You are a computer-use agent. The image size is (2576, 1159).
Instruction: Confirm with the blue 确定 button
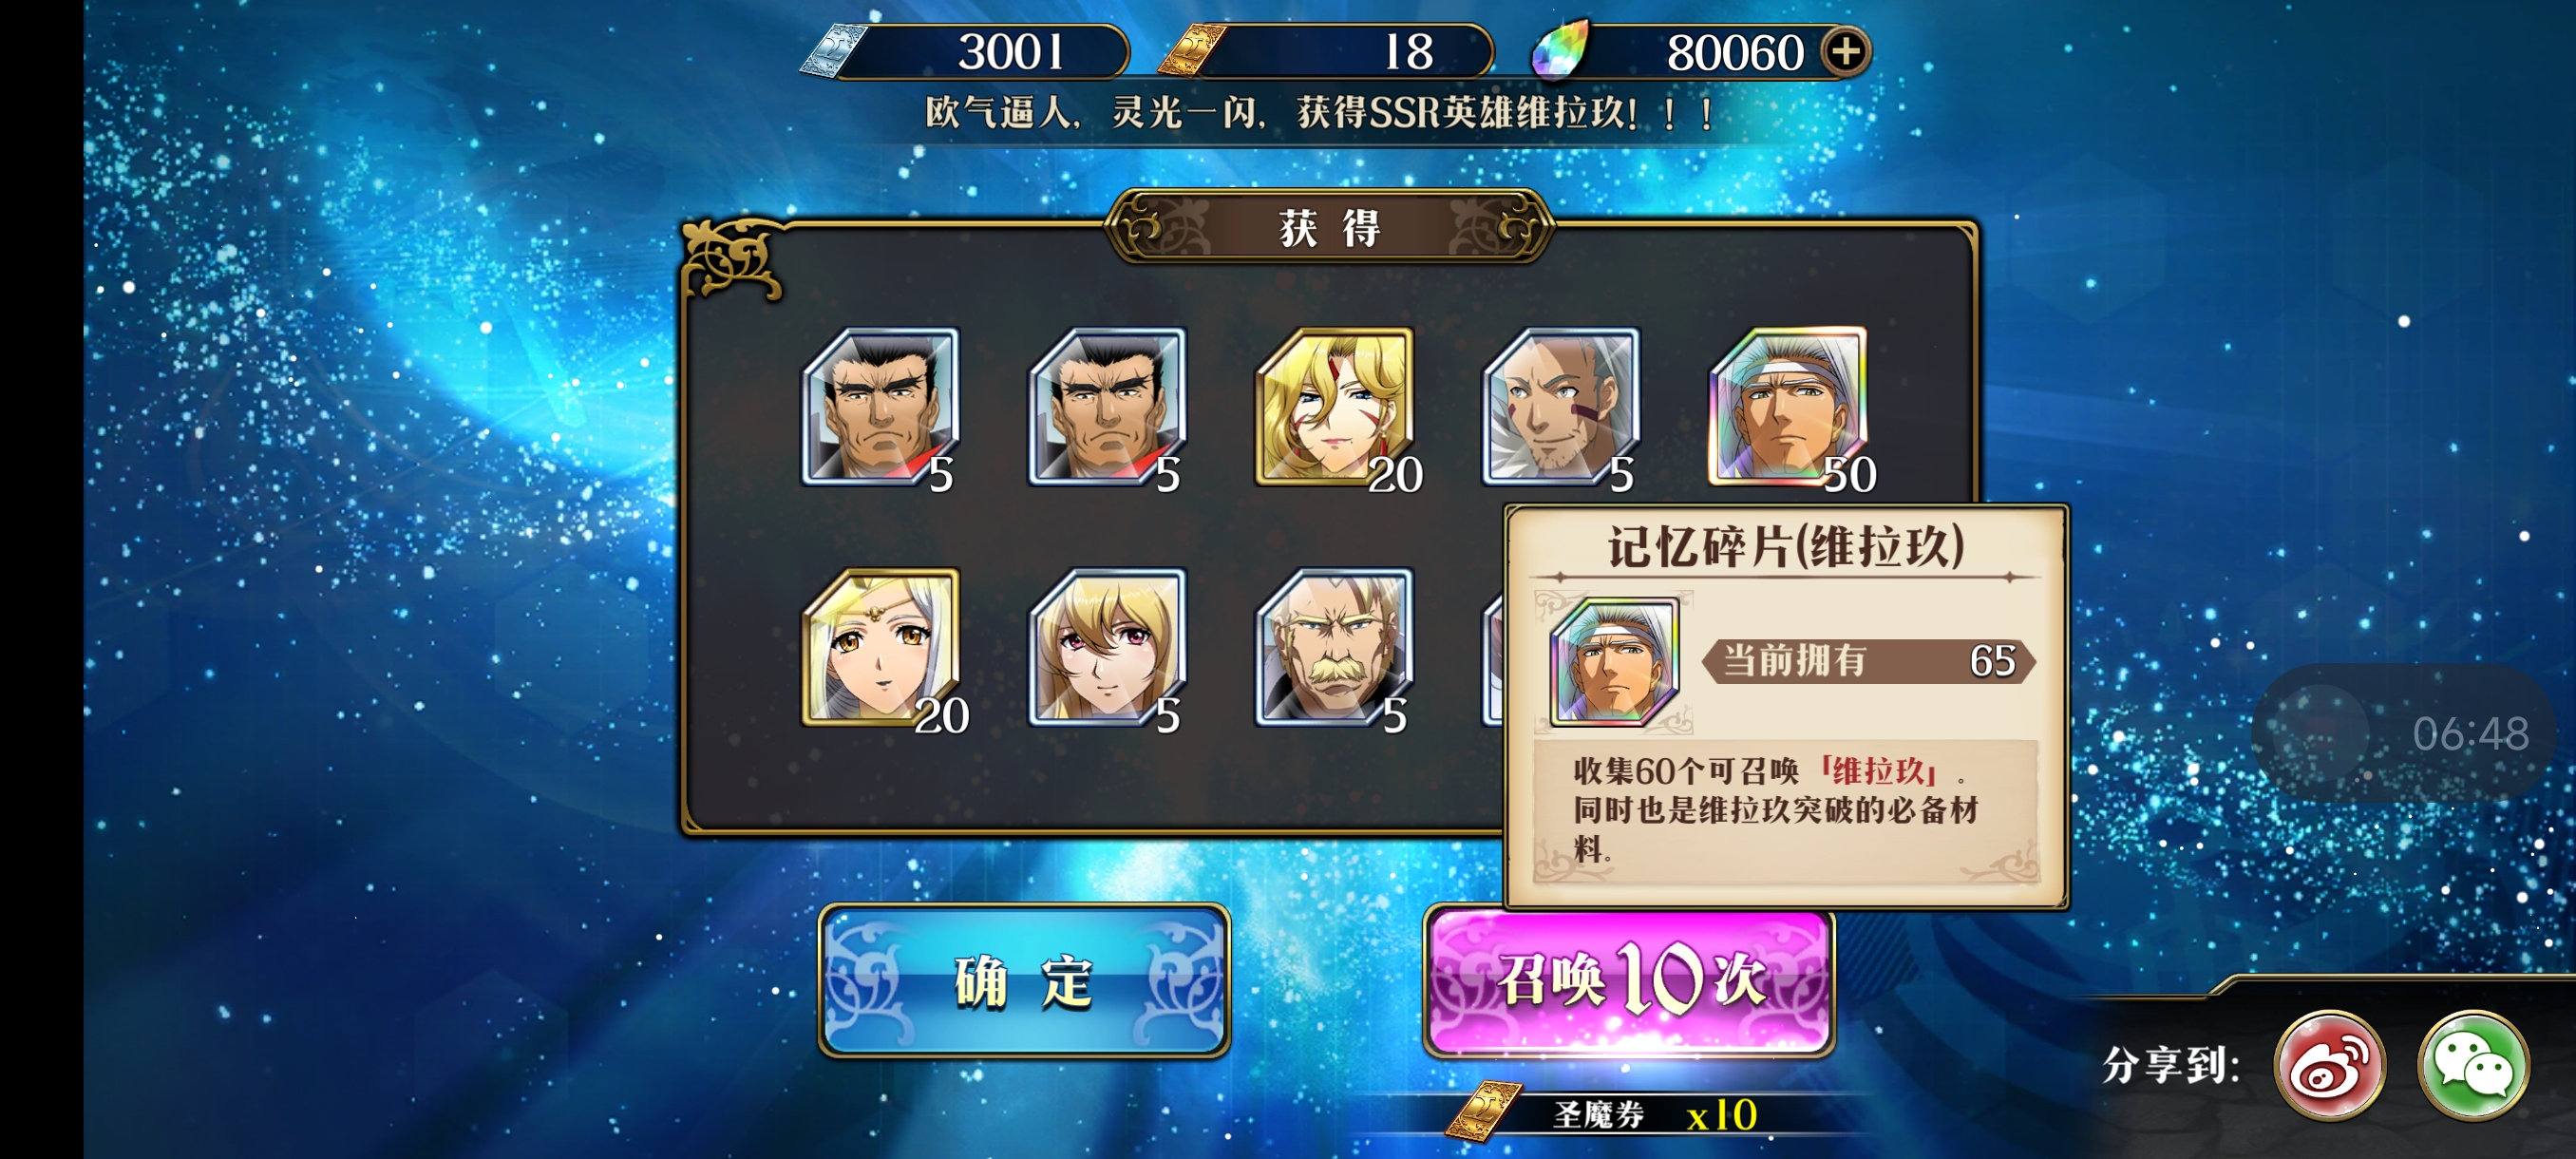point(1024,980)
